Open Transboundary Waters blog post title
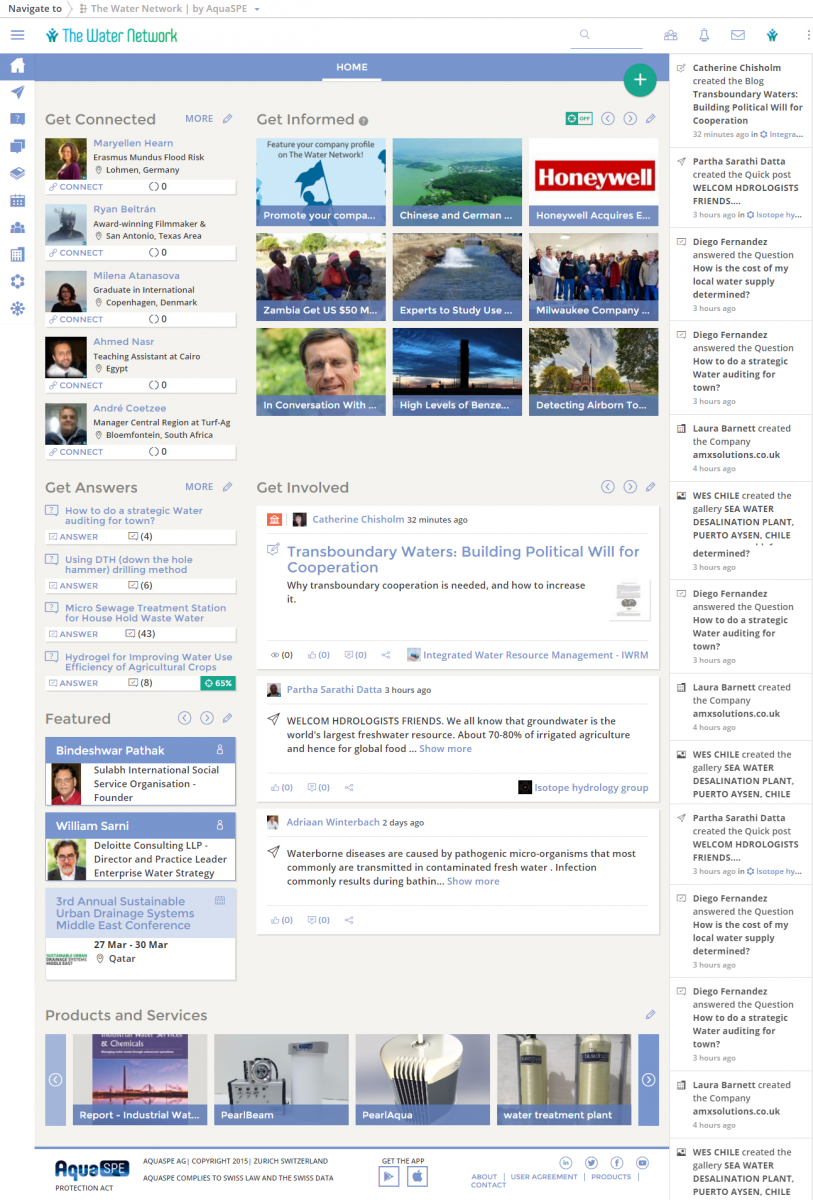This screenshot has height=1200, width=813. pyautogui.click(x=463, y=559)
